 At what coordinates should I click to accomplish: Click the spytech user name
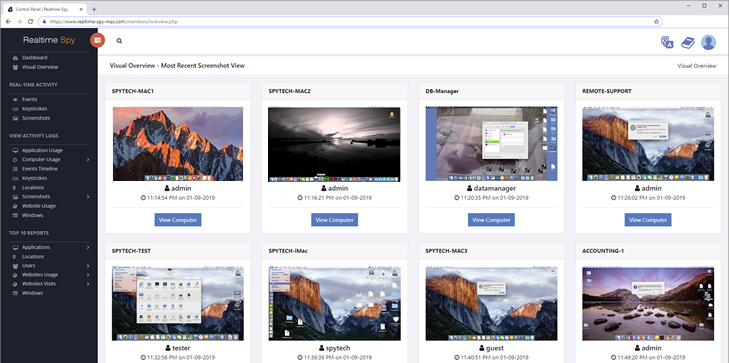[x=338, y=348]
